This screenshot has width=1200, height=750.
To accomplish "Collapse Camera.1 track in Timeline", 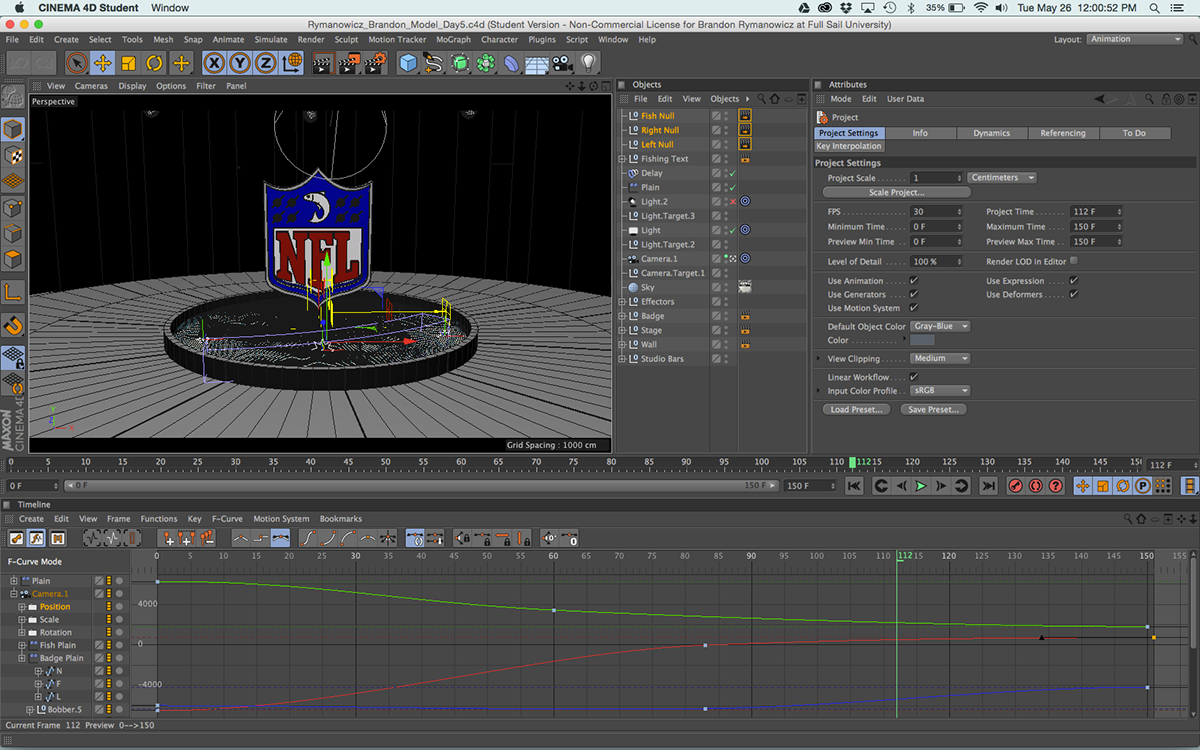I will (14, 594).
